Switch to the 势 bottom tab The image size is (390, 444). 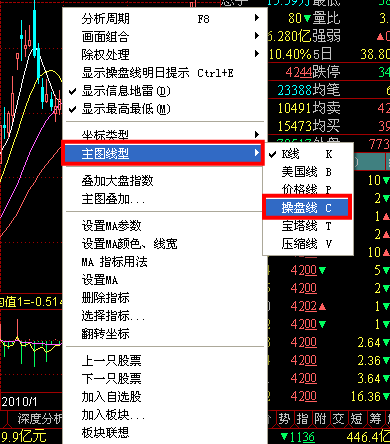click(x=284, y=419)
